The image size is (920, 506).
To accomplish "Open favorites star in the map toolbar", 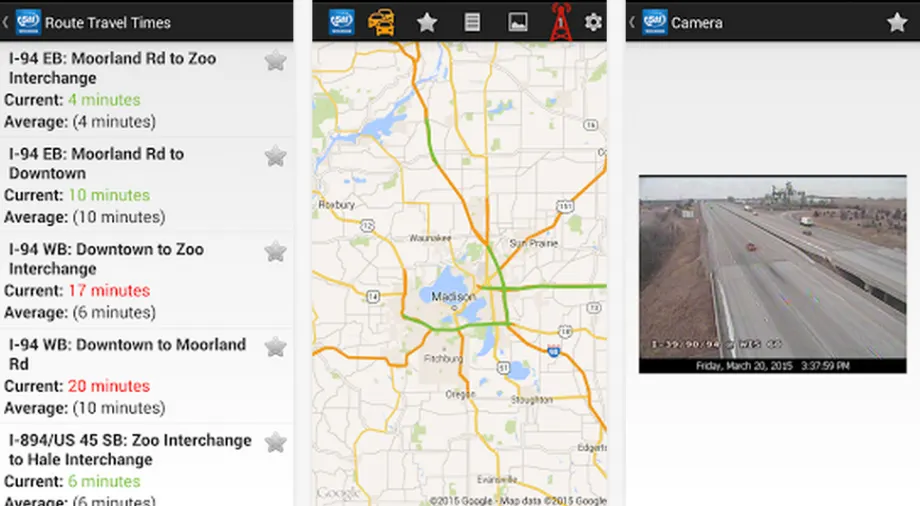I will 427,22.
